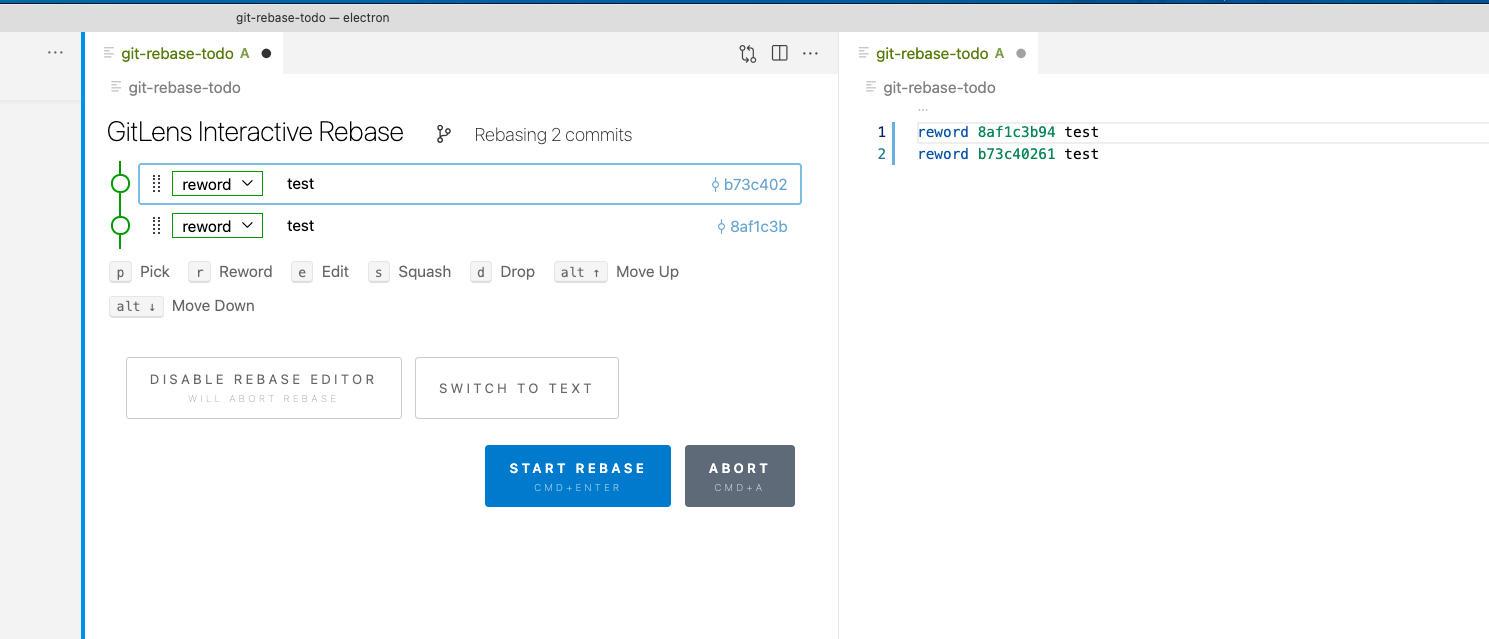This screenshot has width=1489, height=639.
Task: Click the Open Changes icon in editor toolbar
Action: coord(747,53)
